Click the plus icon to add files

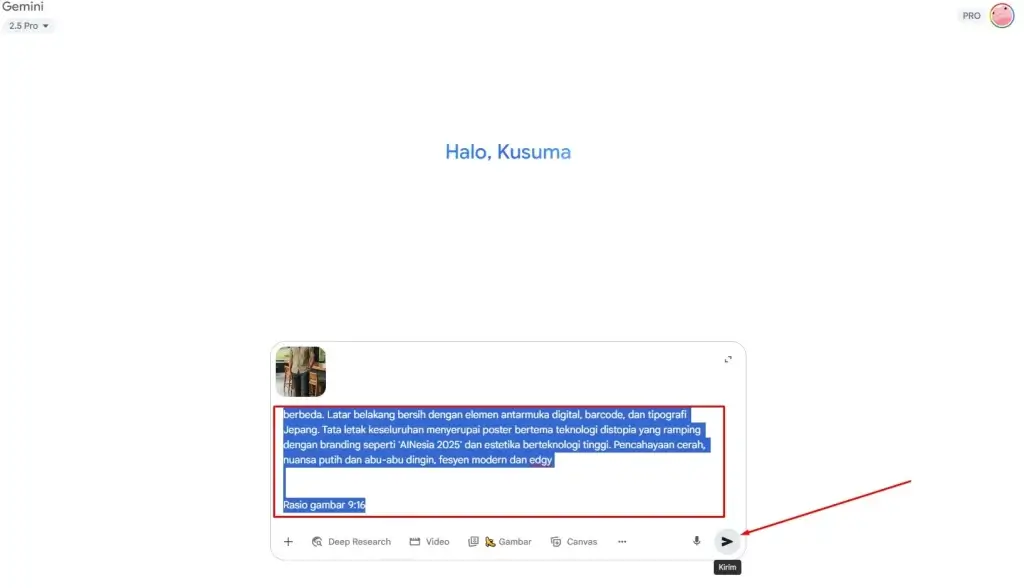pyautogui.click(x=288, y=542)
